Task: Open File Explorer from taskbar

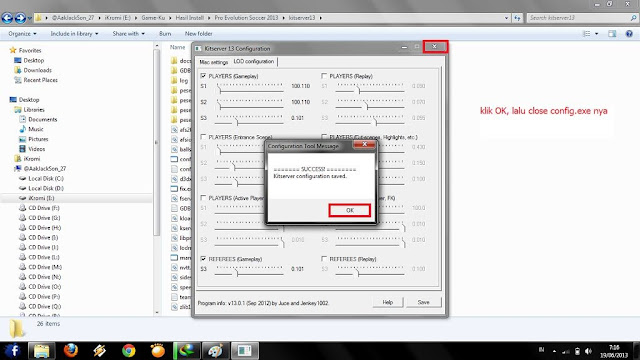Action: (41, 350)
